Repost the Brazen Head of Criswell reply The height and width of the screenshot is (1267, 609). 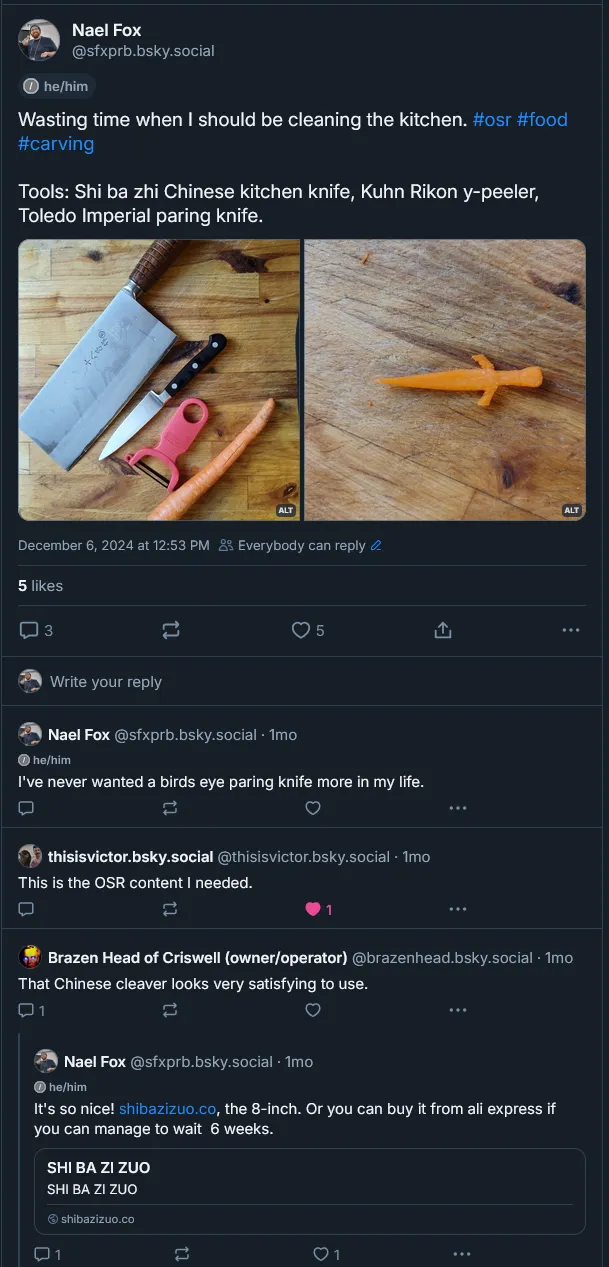170,1010
